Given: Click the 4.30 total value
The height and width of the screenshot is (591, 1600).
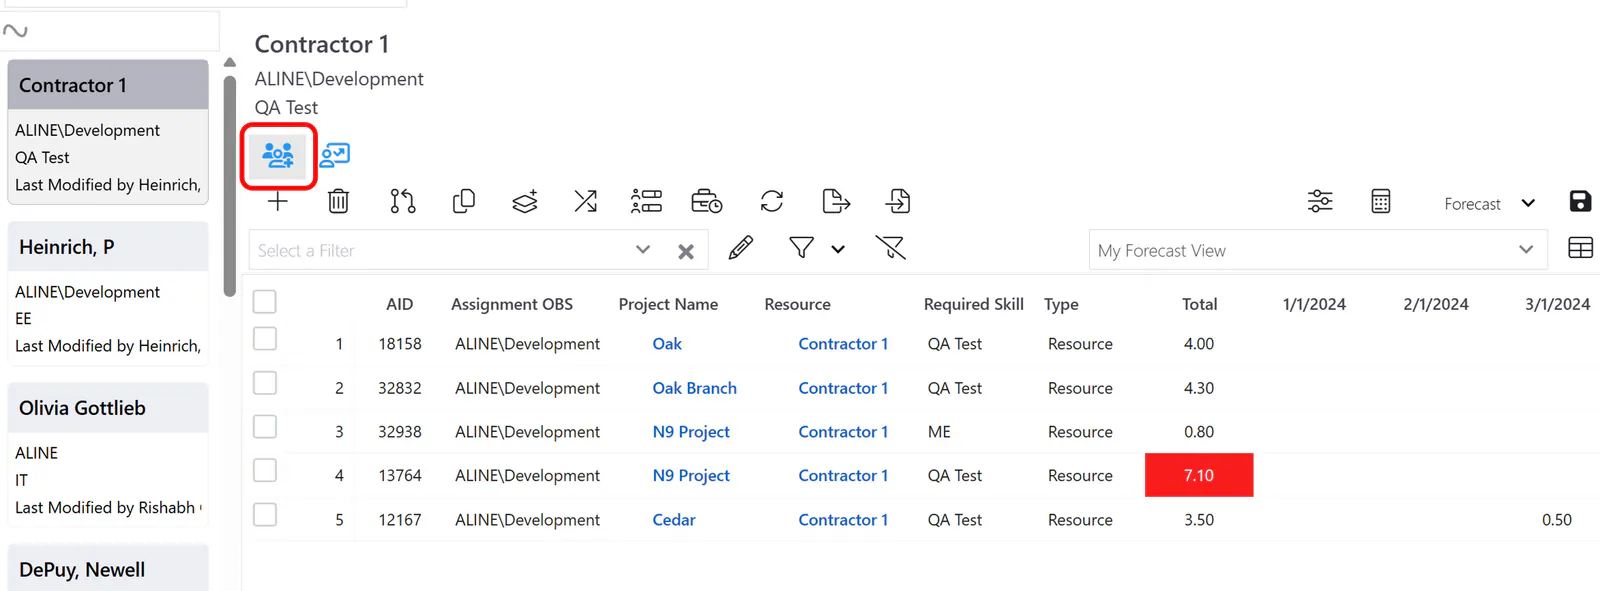Looking at the screenshot, I should 1199,388.
